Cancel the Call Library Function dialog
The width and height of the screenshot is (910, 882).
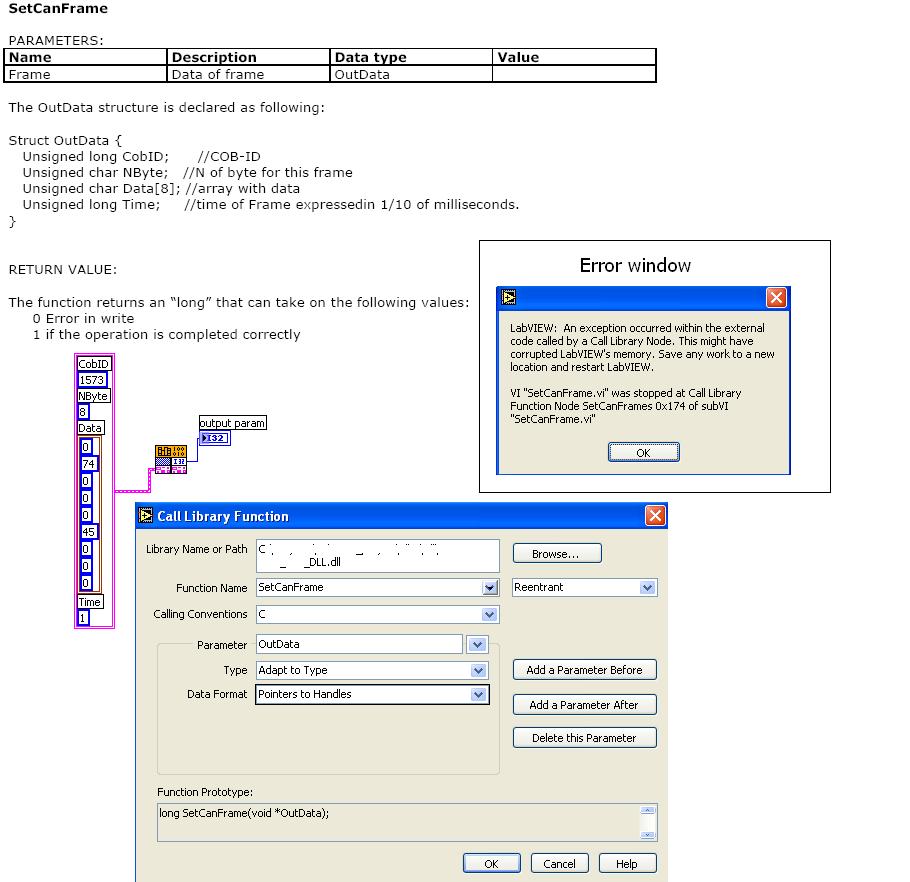tap(559, 863)
